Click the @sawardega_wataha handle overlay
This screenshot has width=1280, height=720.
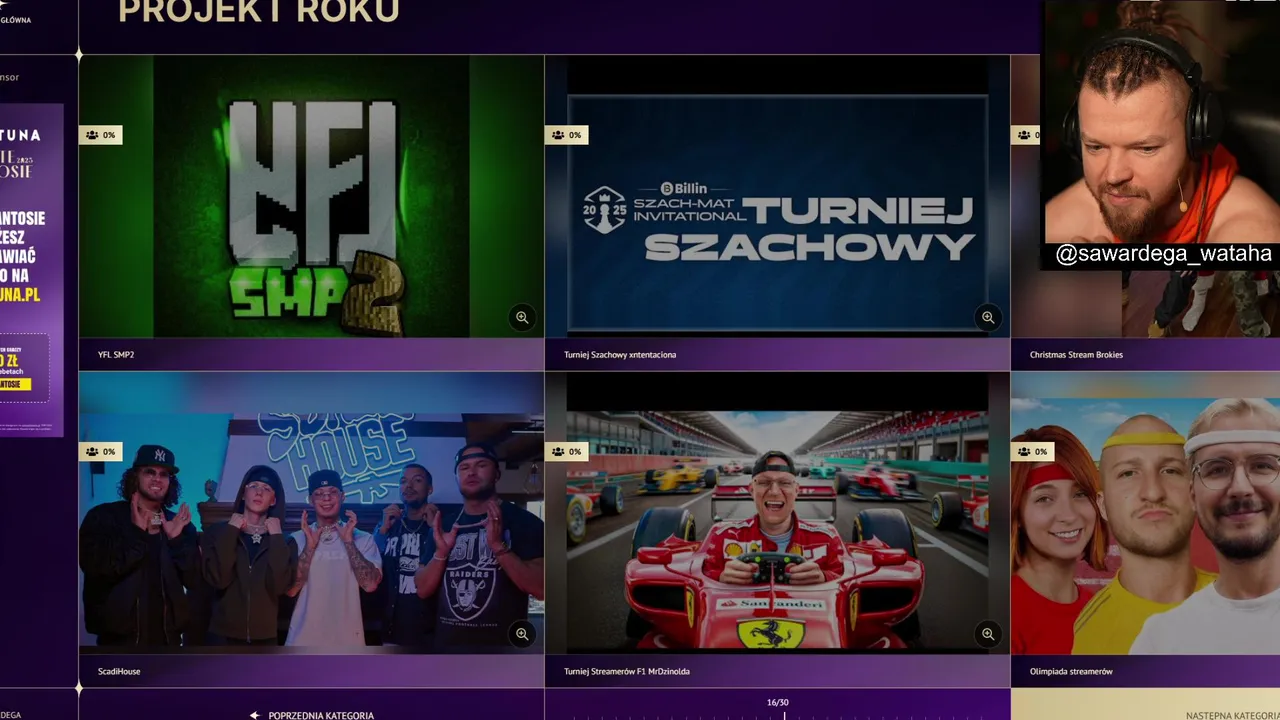coord(1163,254)
